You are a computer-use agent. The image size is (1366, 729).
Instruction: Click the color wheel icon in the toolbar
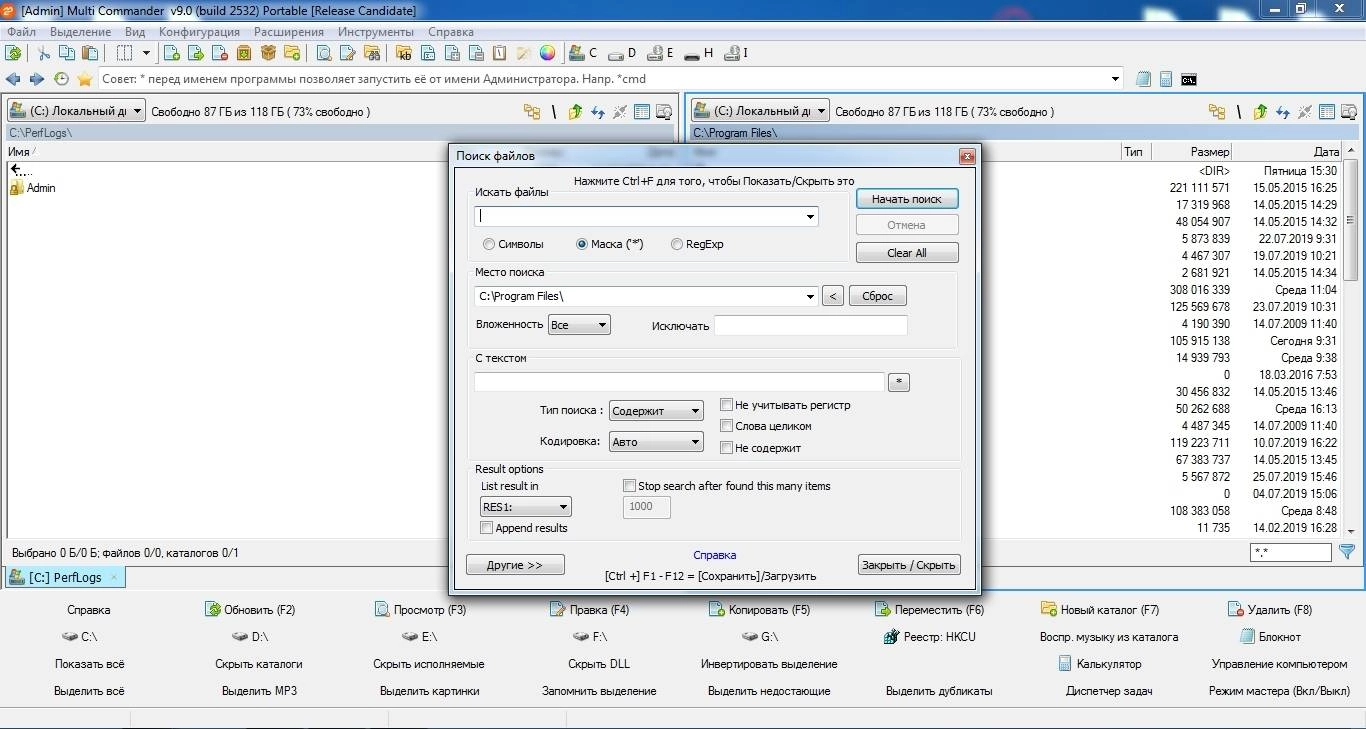tap(547, 53)
